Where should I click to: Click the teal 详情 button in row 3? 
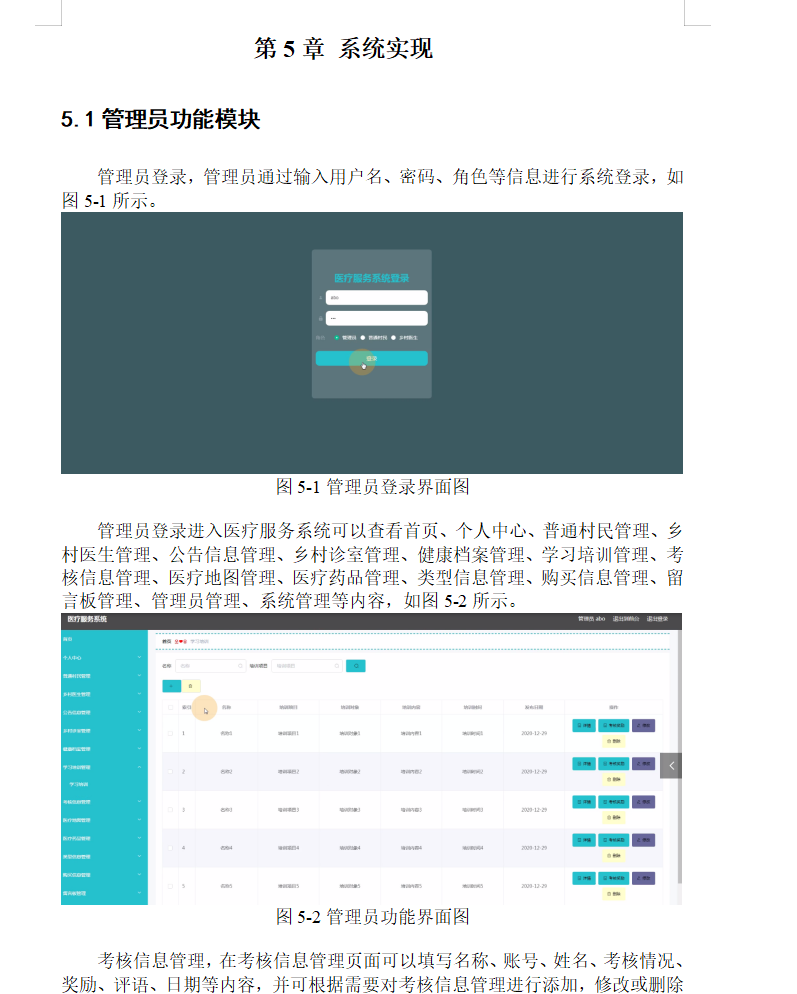(584, 802)
